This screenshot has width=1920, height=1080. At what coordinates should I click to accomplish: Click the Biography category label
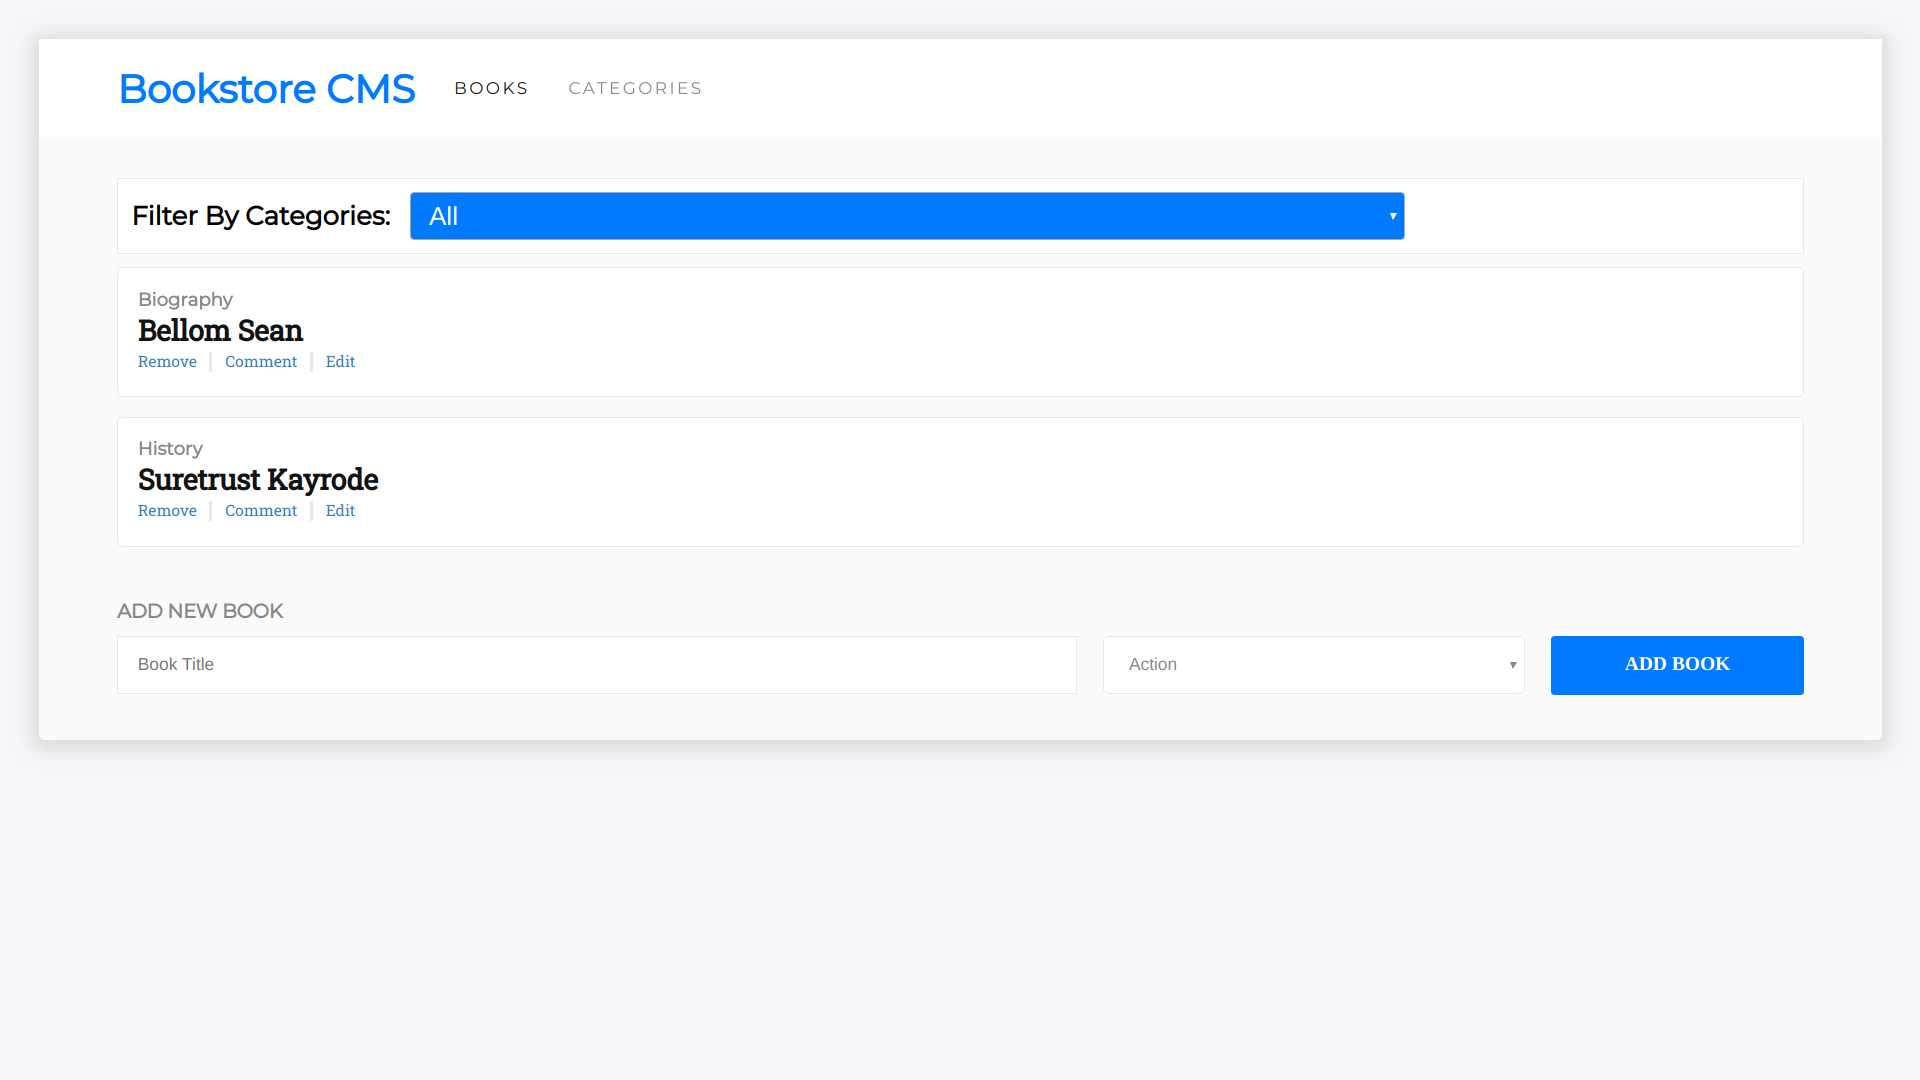tap(185, 300)
